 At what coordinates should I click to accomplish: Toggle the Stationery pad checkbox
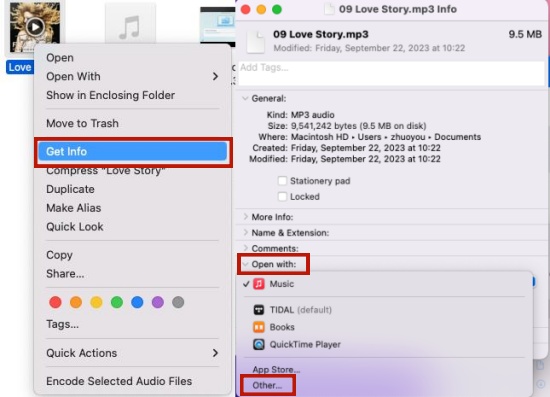[282, 181]
